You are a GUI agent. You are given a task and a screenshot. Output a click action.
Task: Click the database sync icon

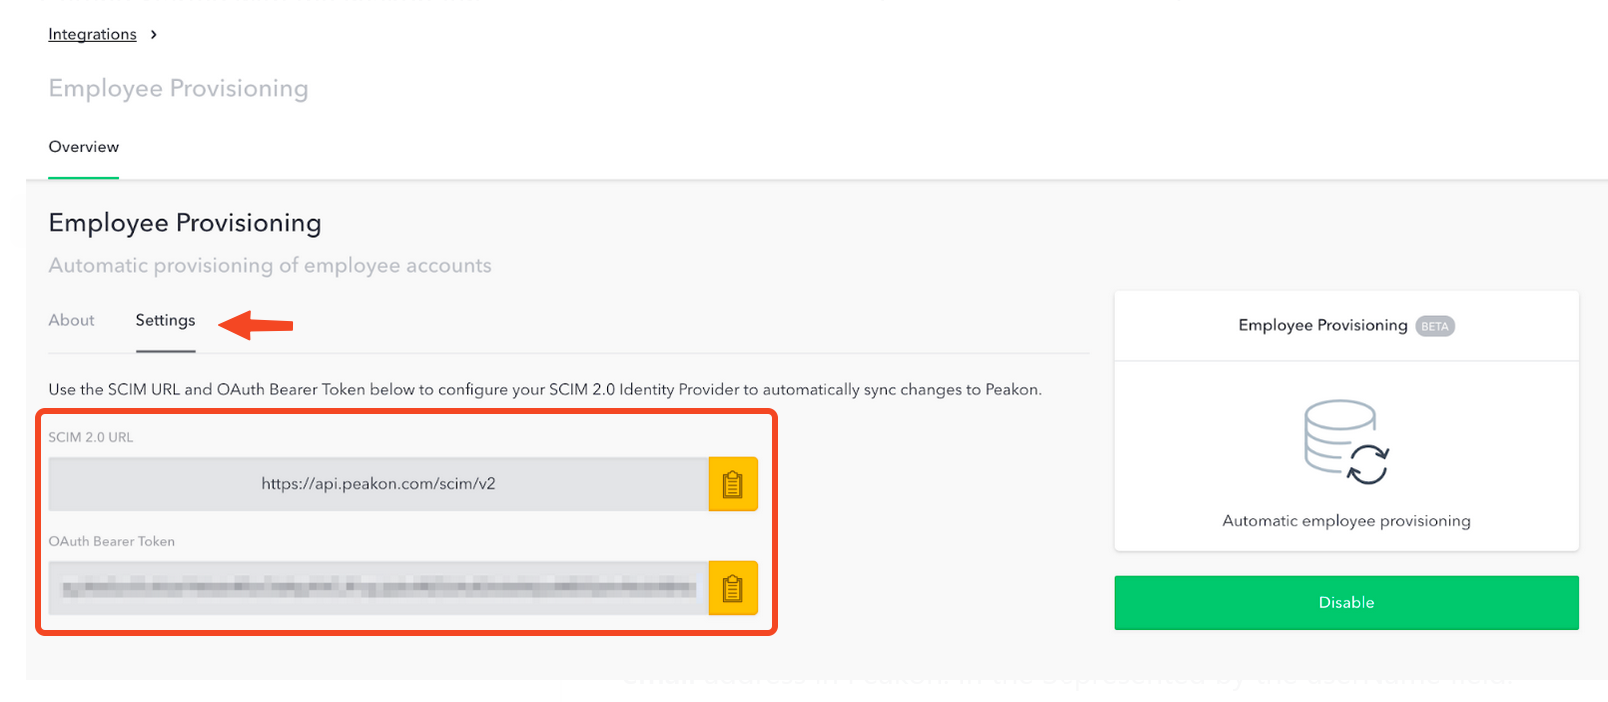(x=1346, y=442)
